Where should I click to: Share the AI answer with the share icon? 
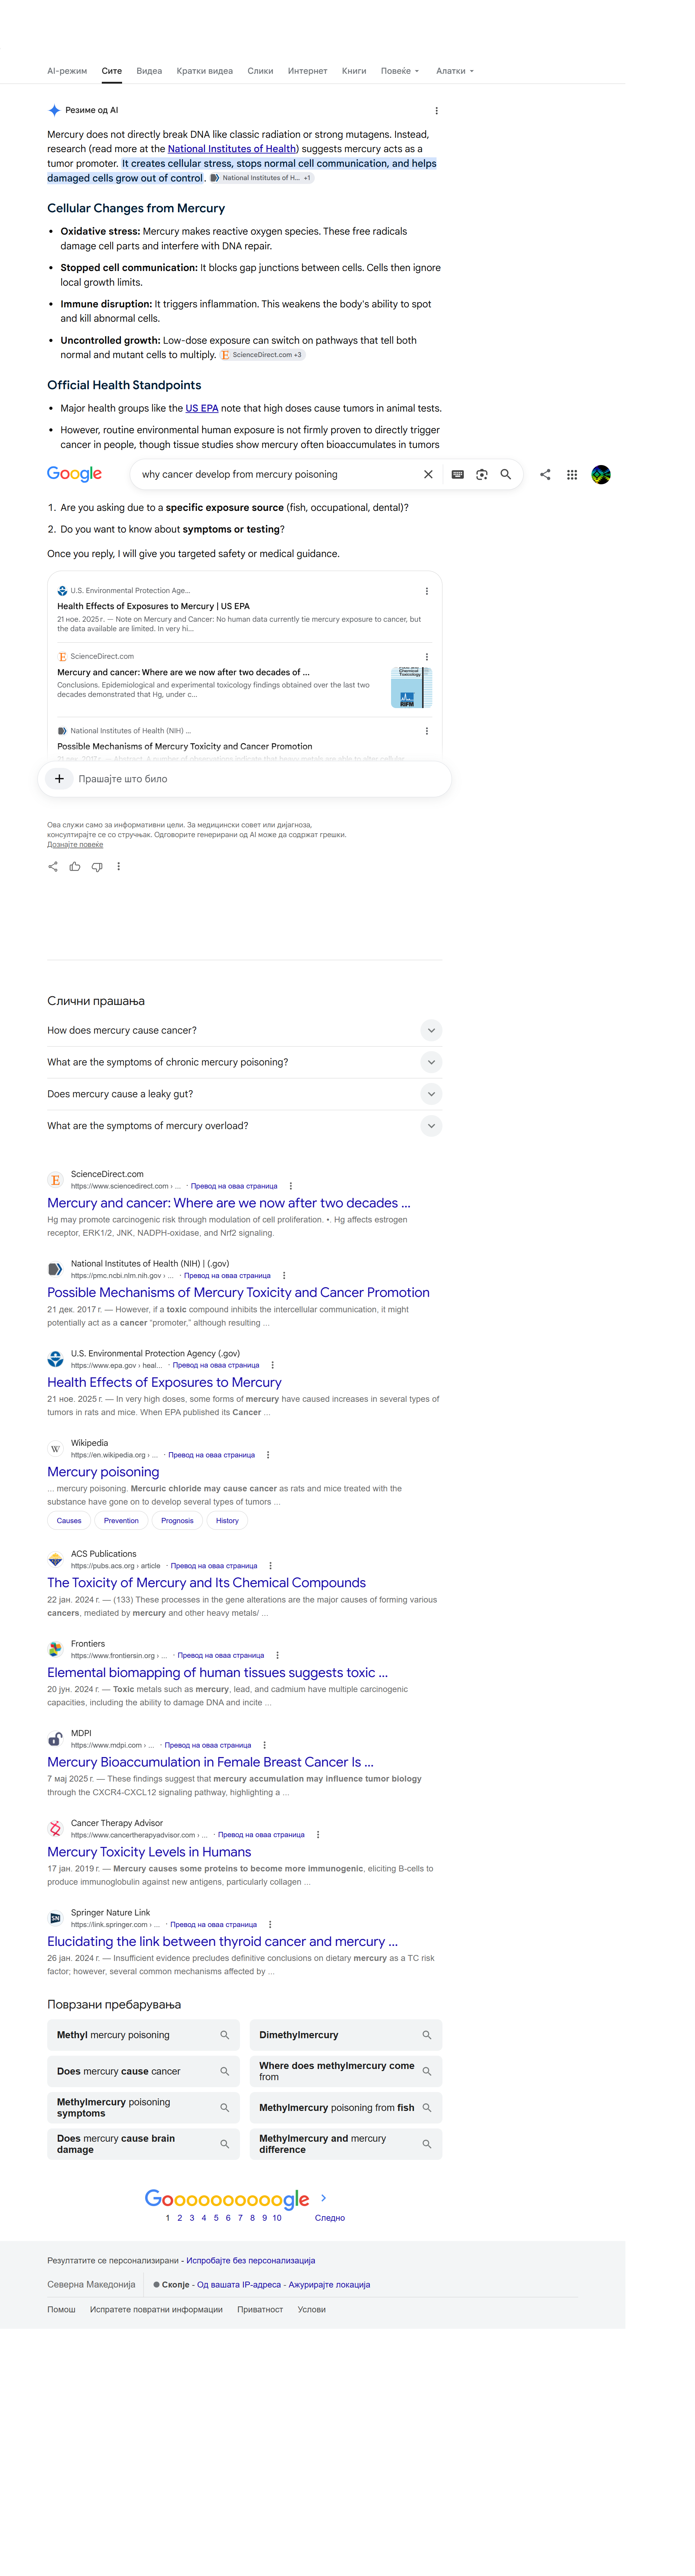53,867
